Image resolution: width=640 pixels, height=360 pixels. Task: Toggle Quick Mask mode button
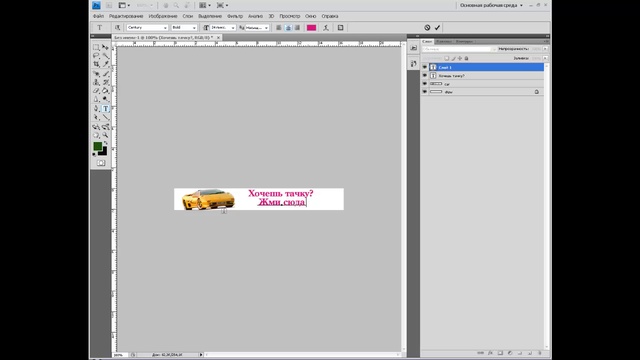point(101,163)
